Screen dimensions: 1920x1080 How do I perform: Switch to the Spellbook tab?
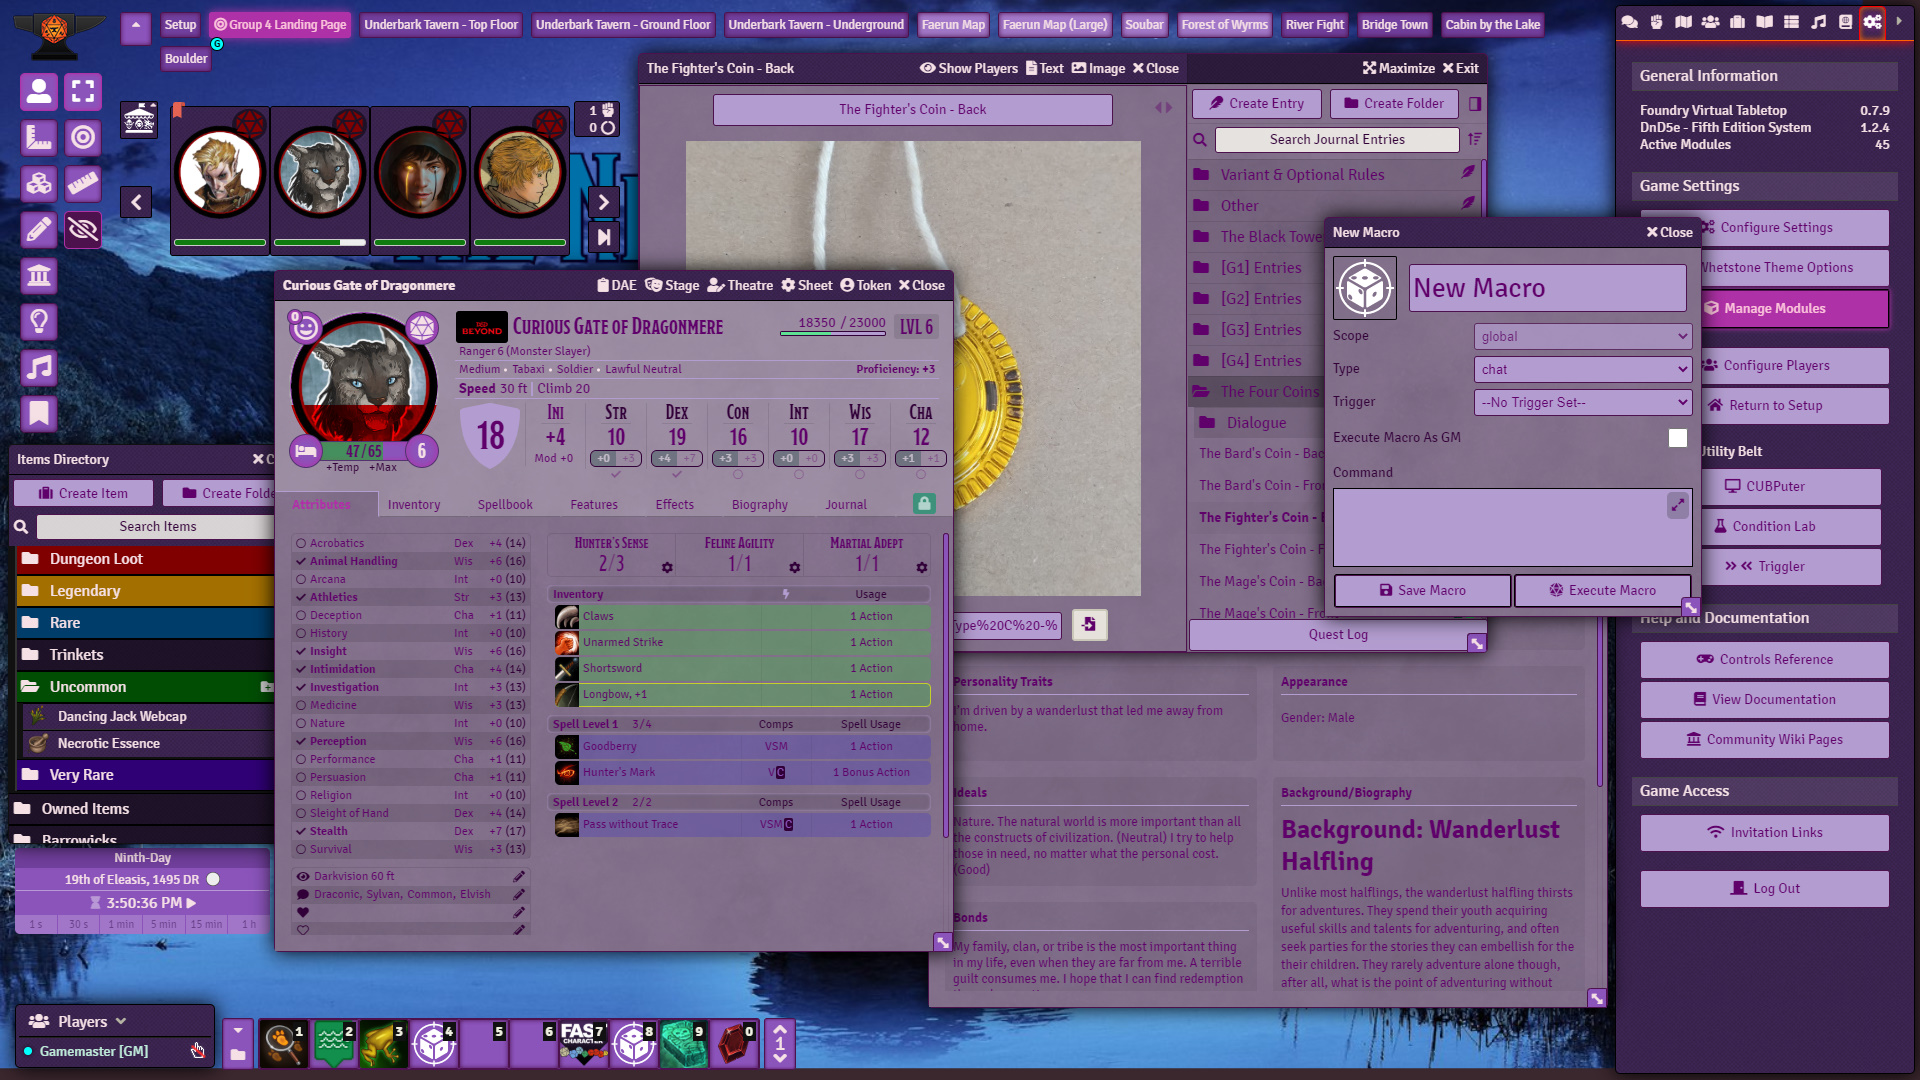coord(505,505)
